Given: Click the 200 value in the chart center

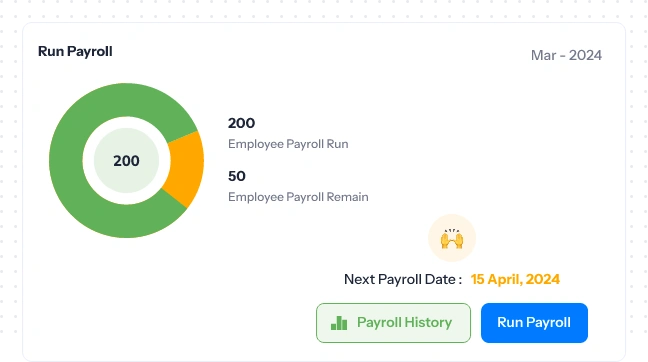Looking at the screenshot, I should tap(126, 161).
